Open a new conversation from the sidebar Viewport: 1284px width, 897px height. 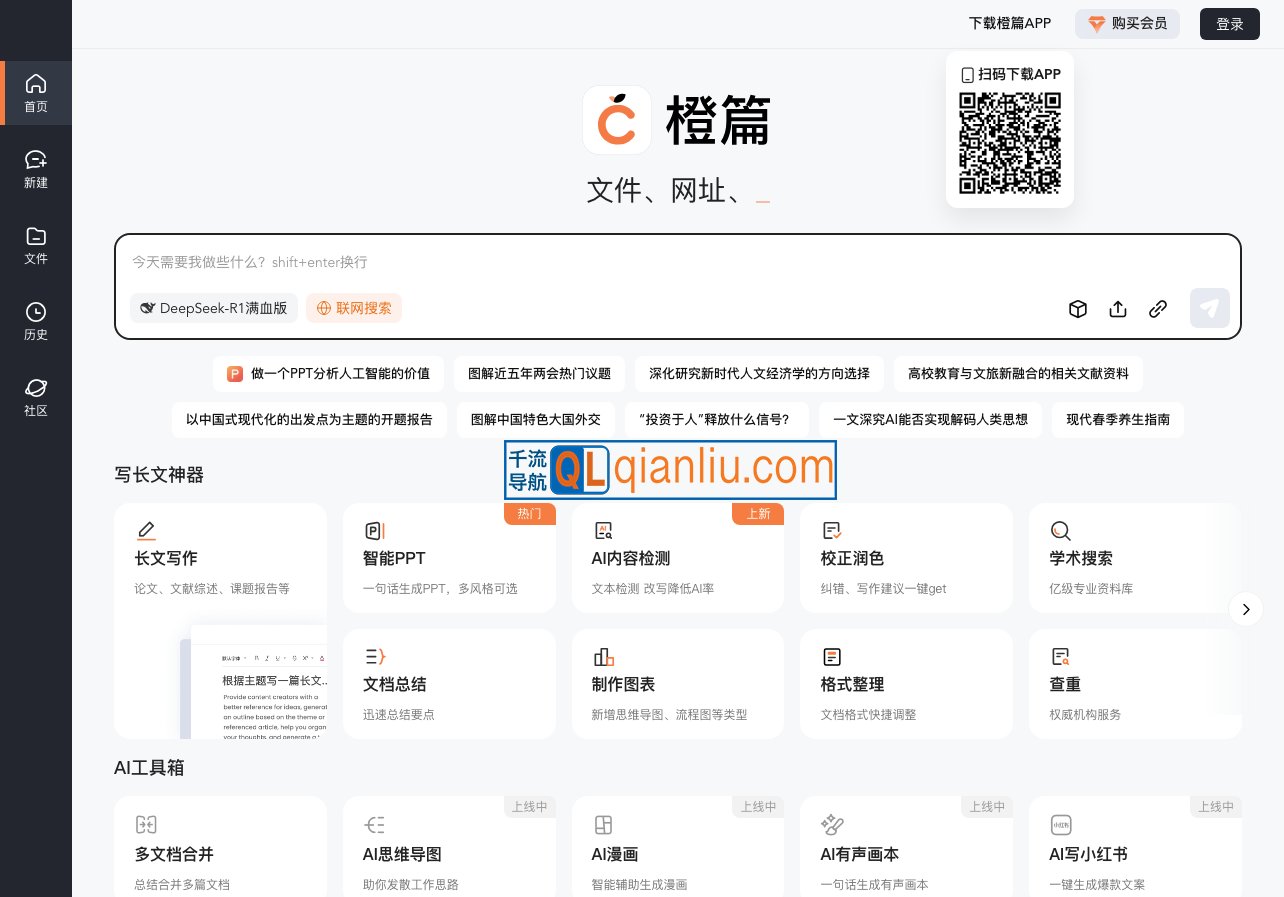click(x=36, y=168)
